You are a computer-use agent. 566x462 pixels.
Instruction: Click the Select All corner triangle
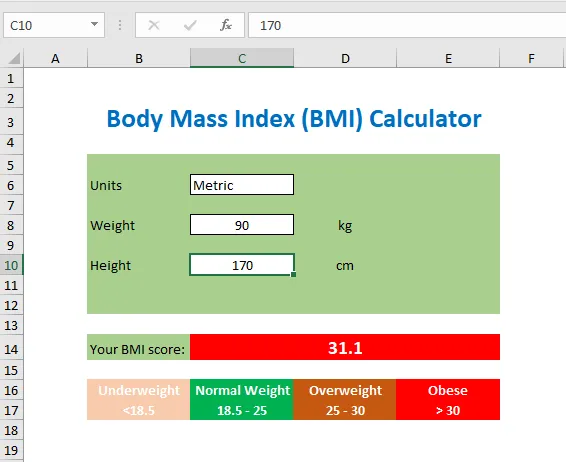click(14, 58)
